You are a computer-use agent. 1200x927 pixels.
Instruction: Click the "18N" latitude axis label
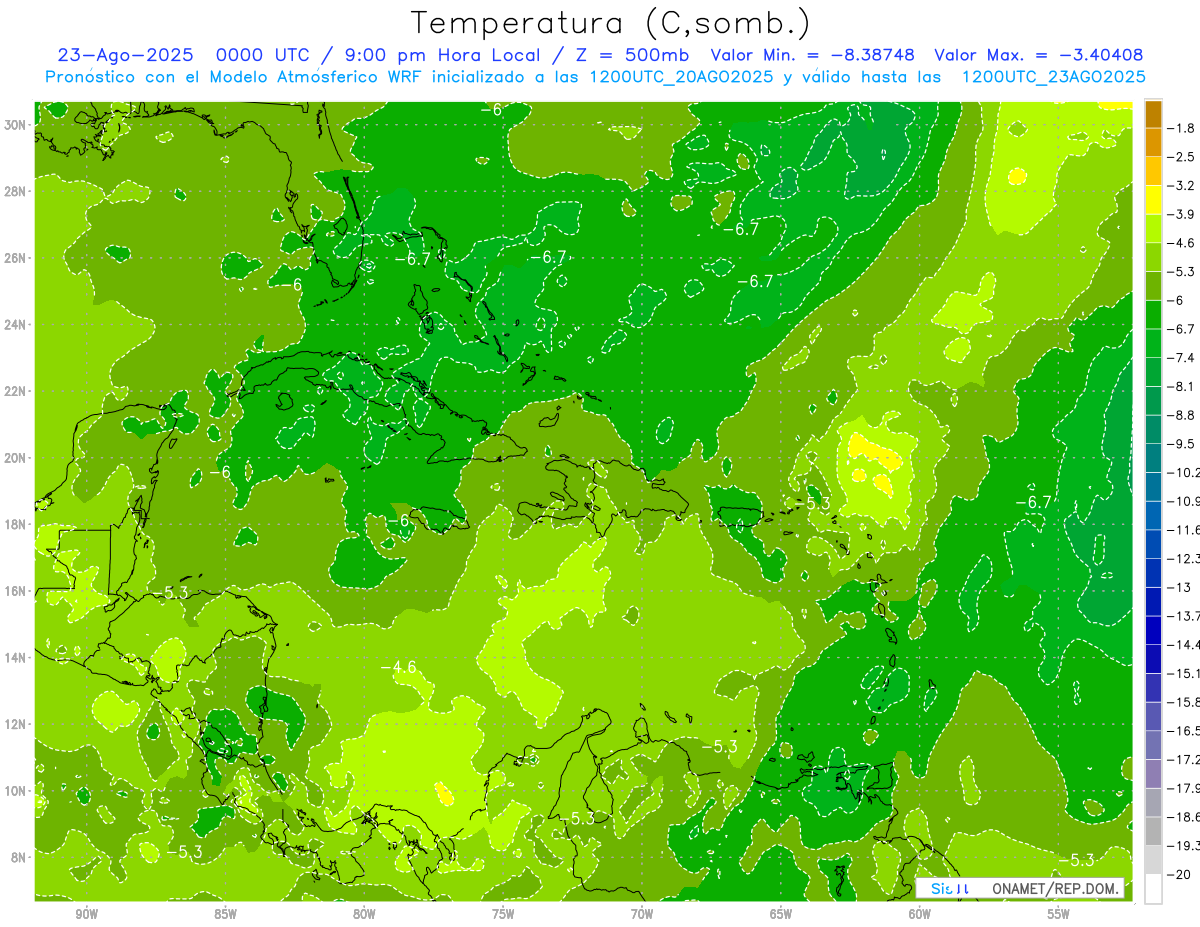point(17,524)
